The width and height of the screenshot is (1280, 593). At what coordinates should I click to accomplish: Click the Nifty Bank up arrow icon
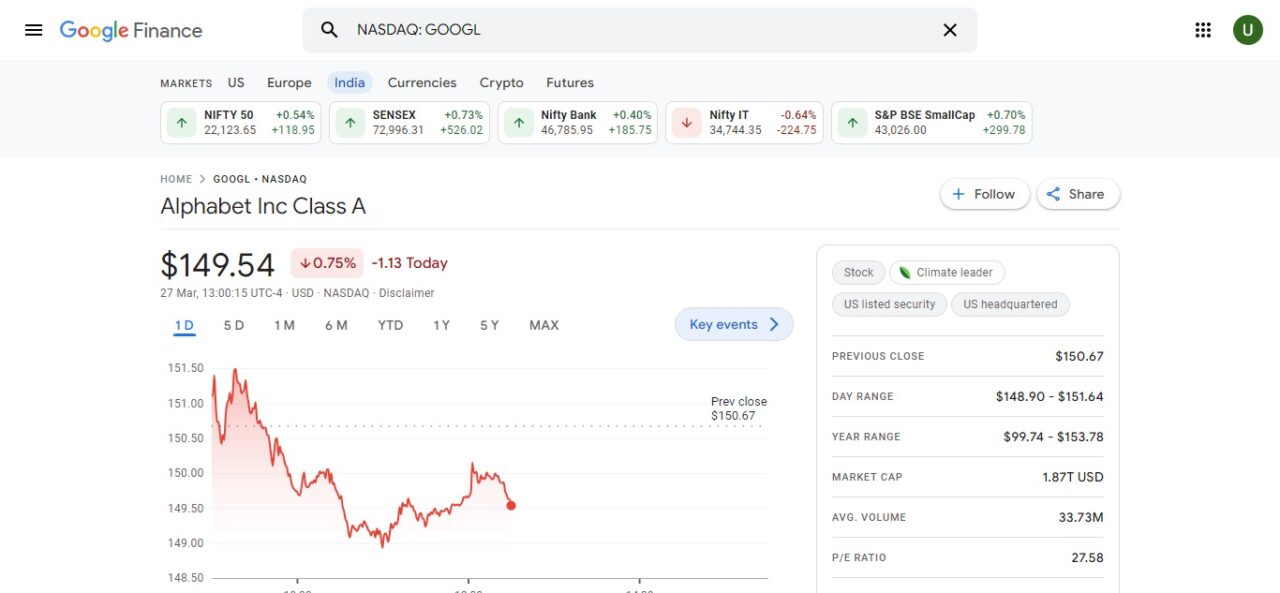click(x=518, y=123)
